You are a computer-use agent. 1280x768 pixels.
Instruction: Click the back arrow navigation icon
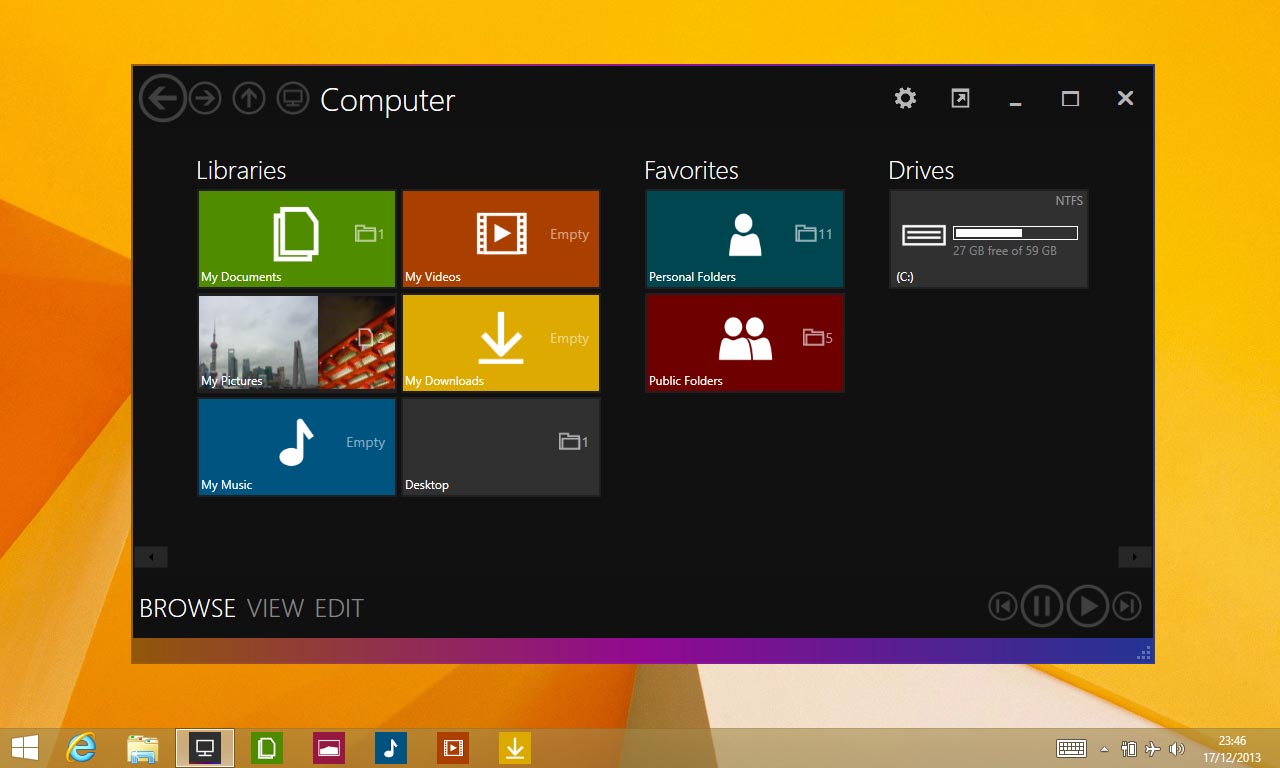tap(162, 98)
